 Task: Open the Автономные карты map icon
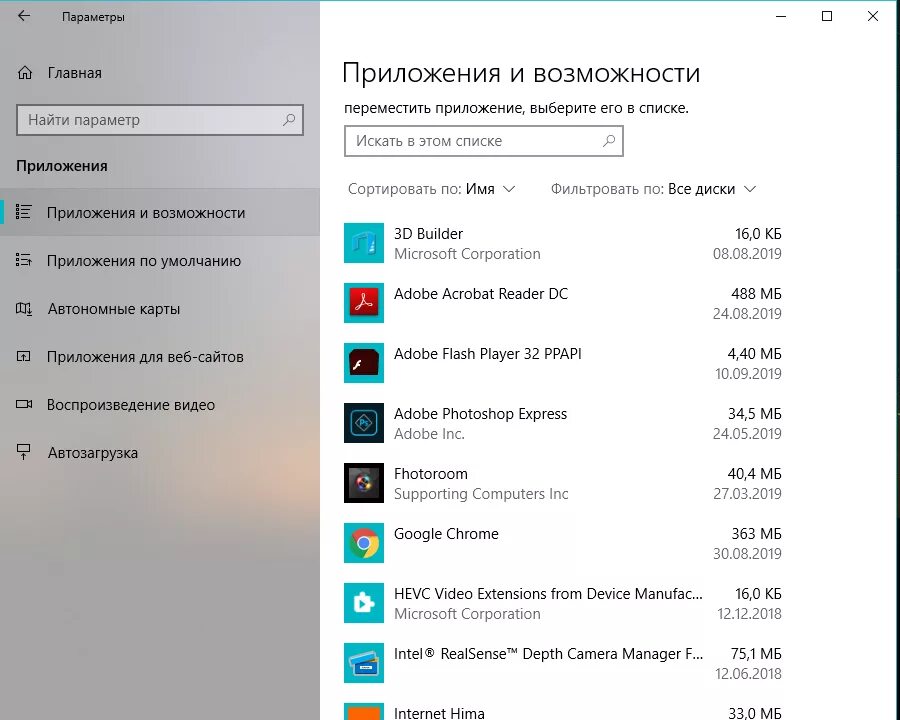pyautogui.click(x=24, y=308)
